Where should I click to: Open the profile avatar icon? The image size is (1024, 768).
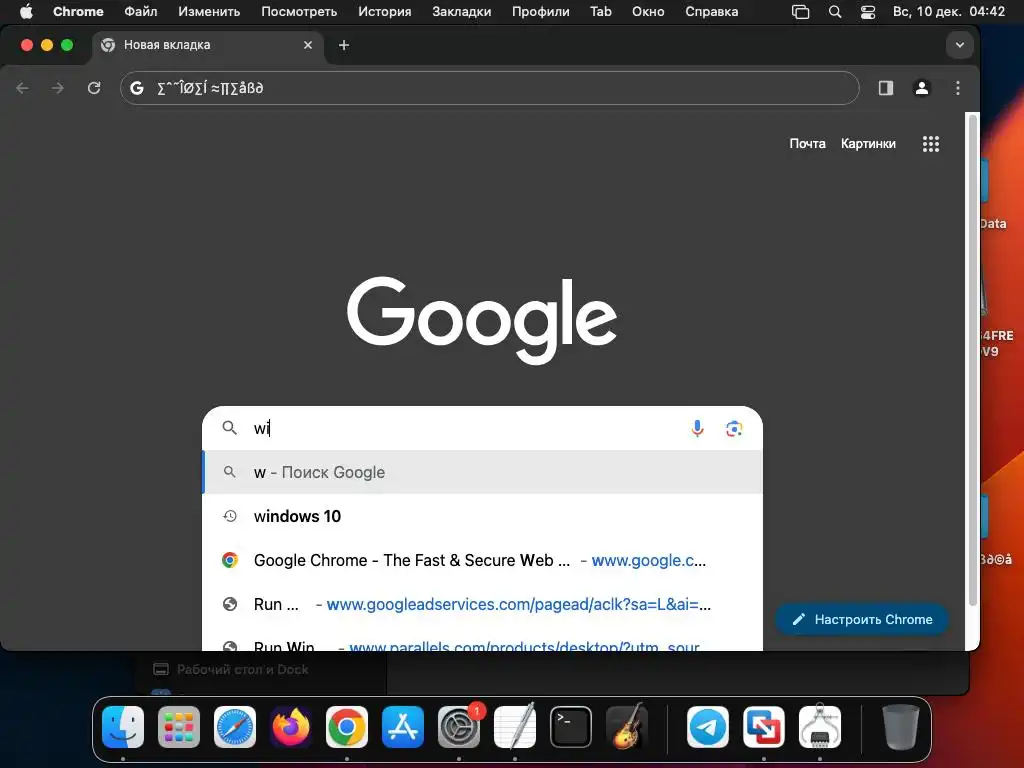pyautogui.click(x=921, y=88)
